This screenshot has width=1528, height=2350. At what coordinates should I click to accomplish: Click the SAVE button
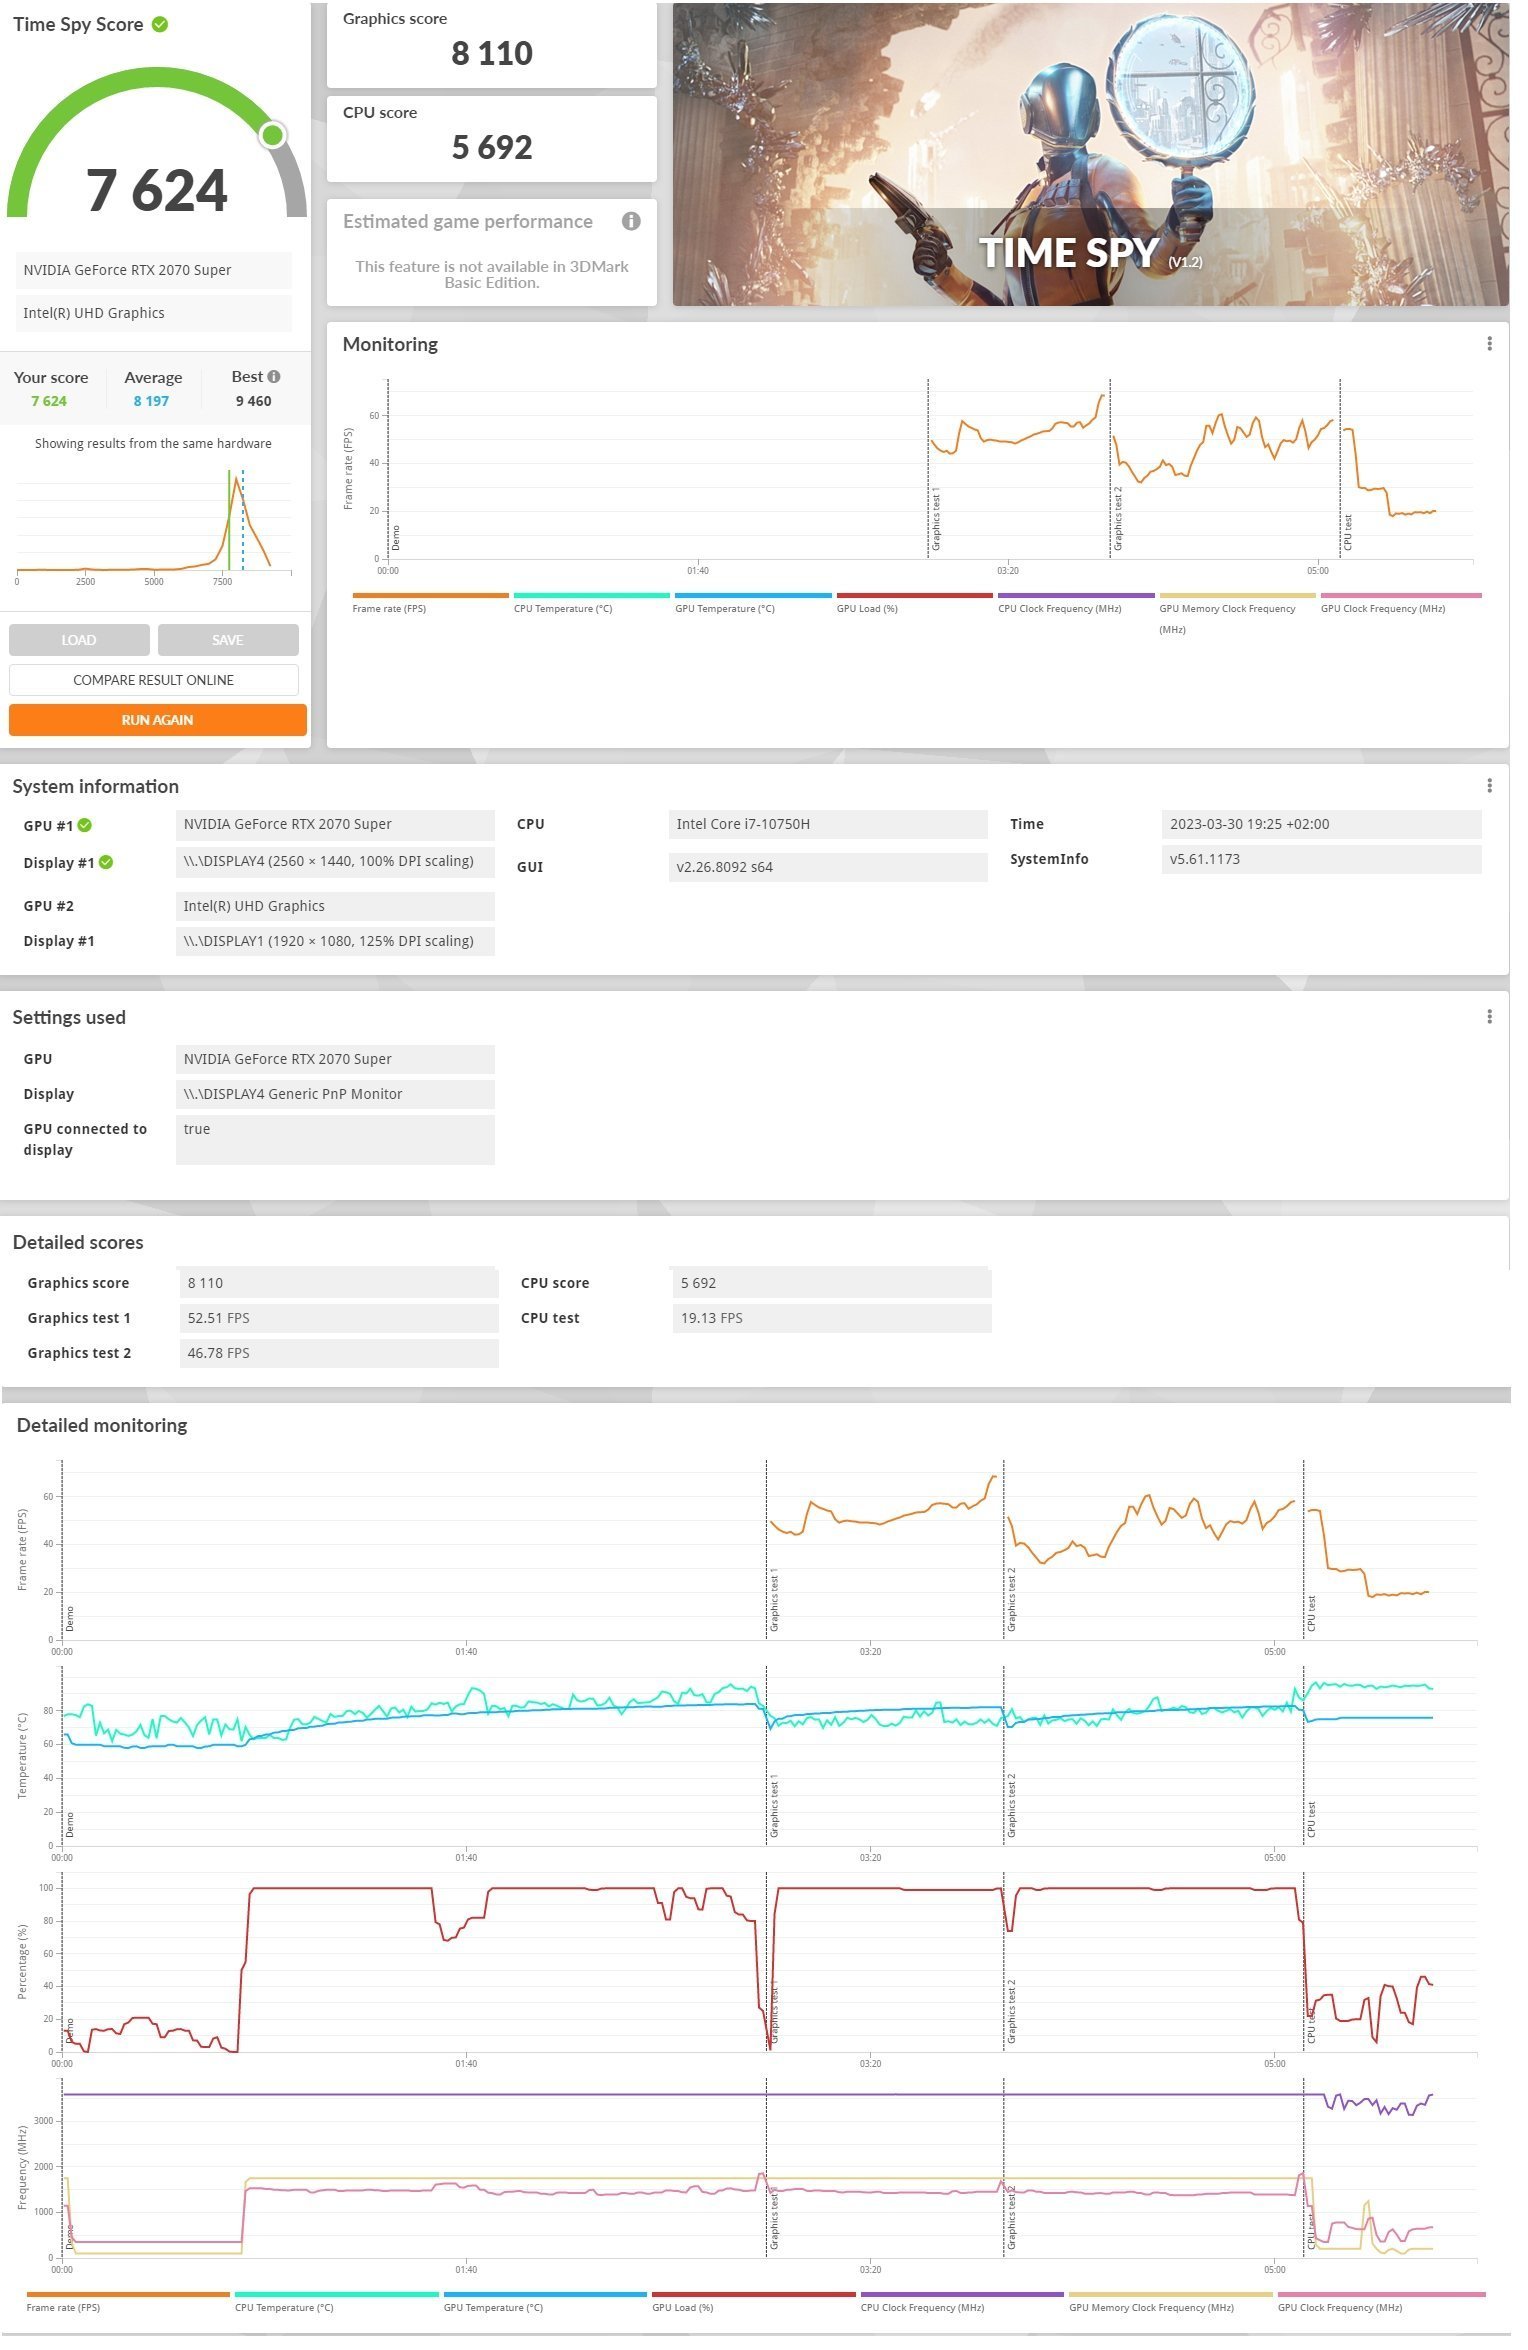228,640
